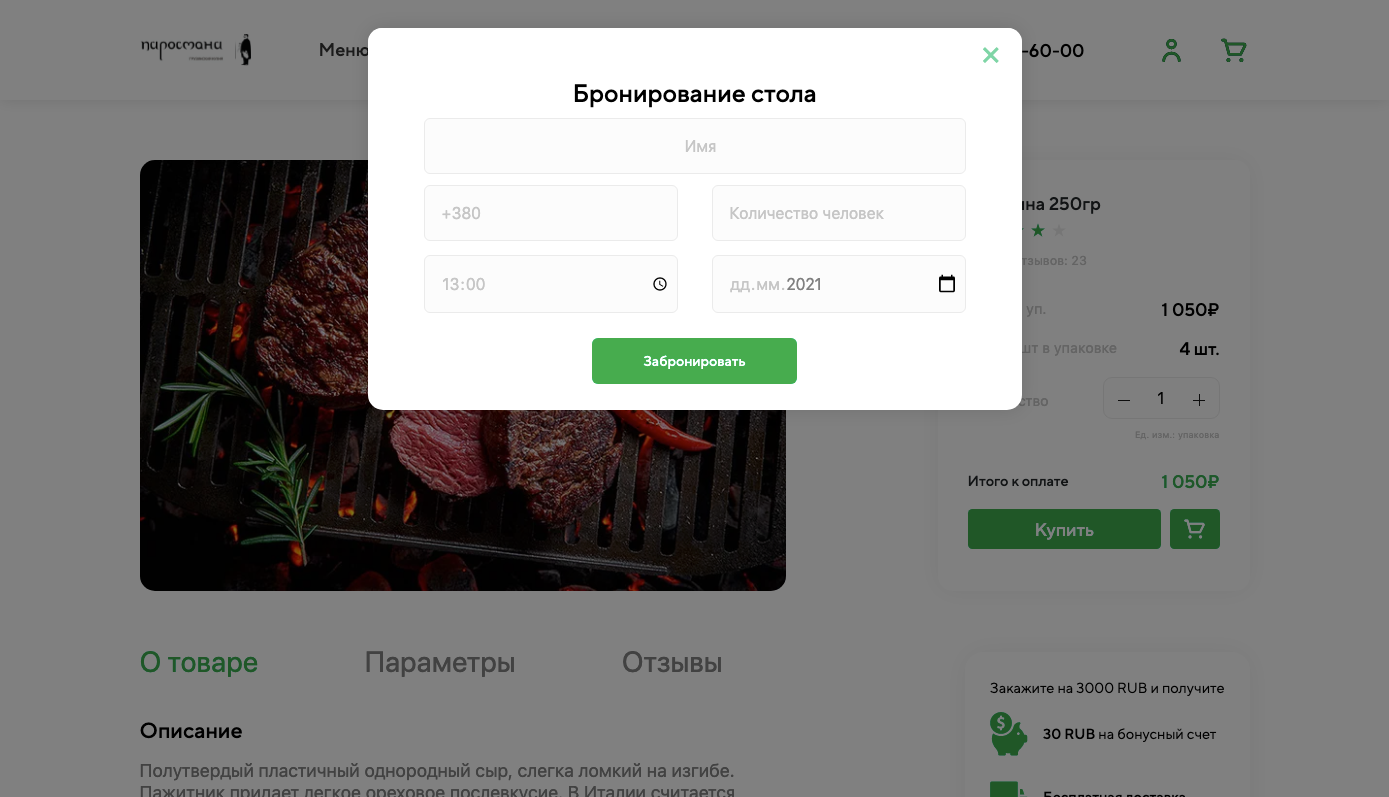Viewport: 1389px width, 797px height.
Task: Open the user account profile icon
Action: click(1171, 50)
